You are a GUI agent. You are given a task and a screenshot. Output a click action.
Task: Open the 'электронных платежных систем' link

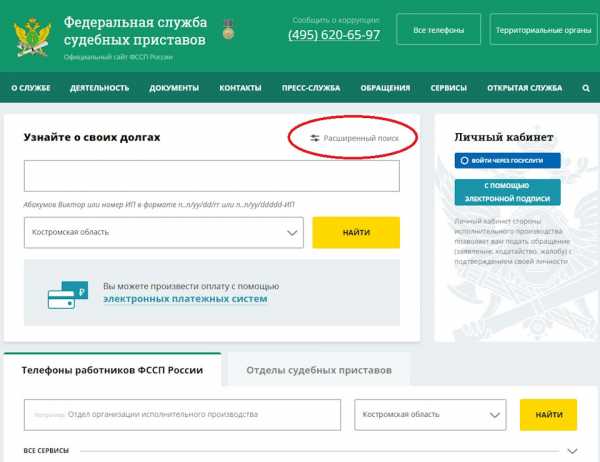pyautogui.click(x=185, y=299)
